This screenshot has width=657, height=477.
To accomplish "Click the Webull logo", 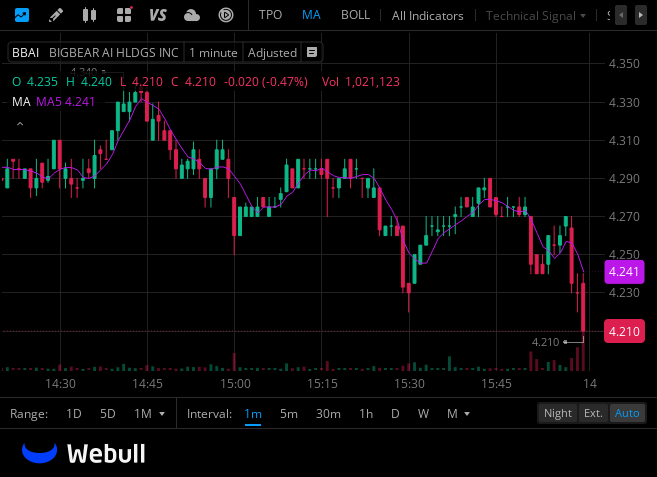I will click(84, 453).
